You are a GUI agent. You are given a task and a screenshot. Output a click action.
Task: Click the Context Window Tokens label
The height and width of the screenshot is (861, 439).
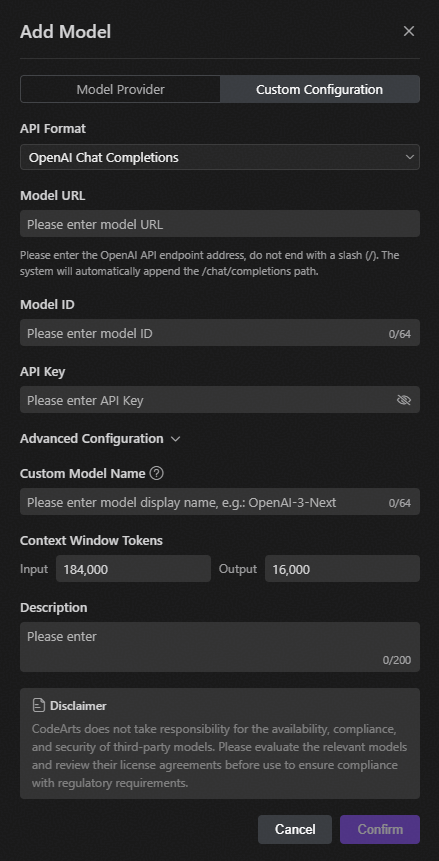(x=91, y=540)
